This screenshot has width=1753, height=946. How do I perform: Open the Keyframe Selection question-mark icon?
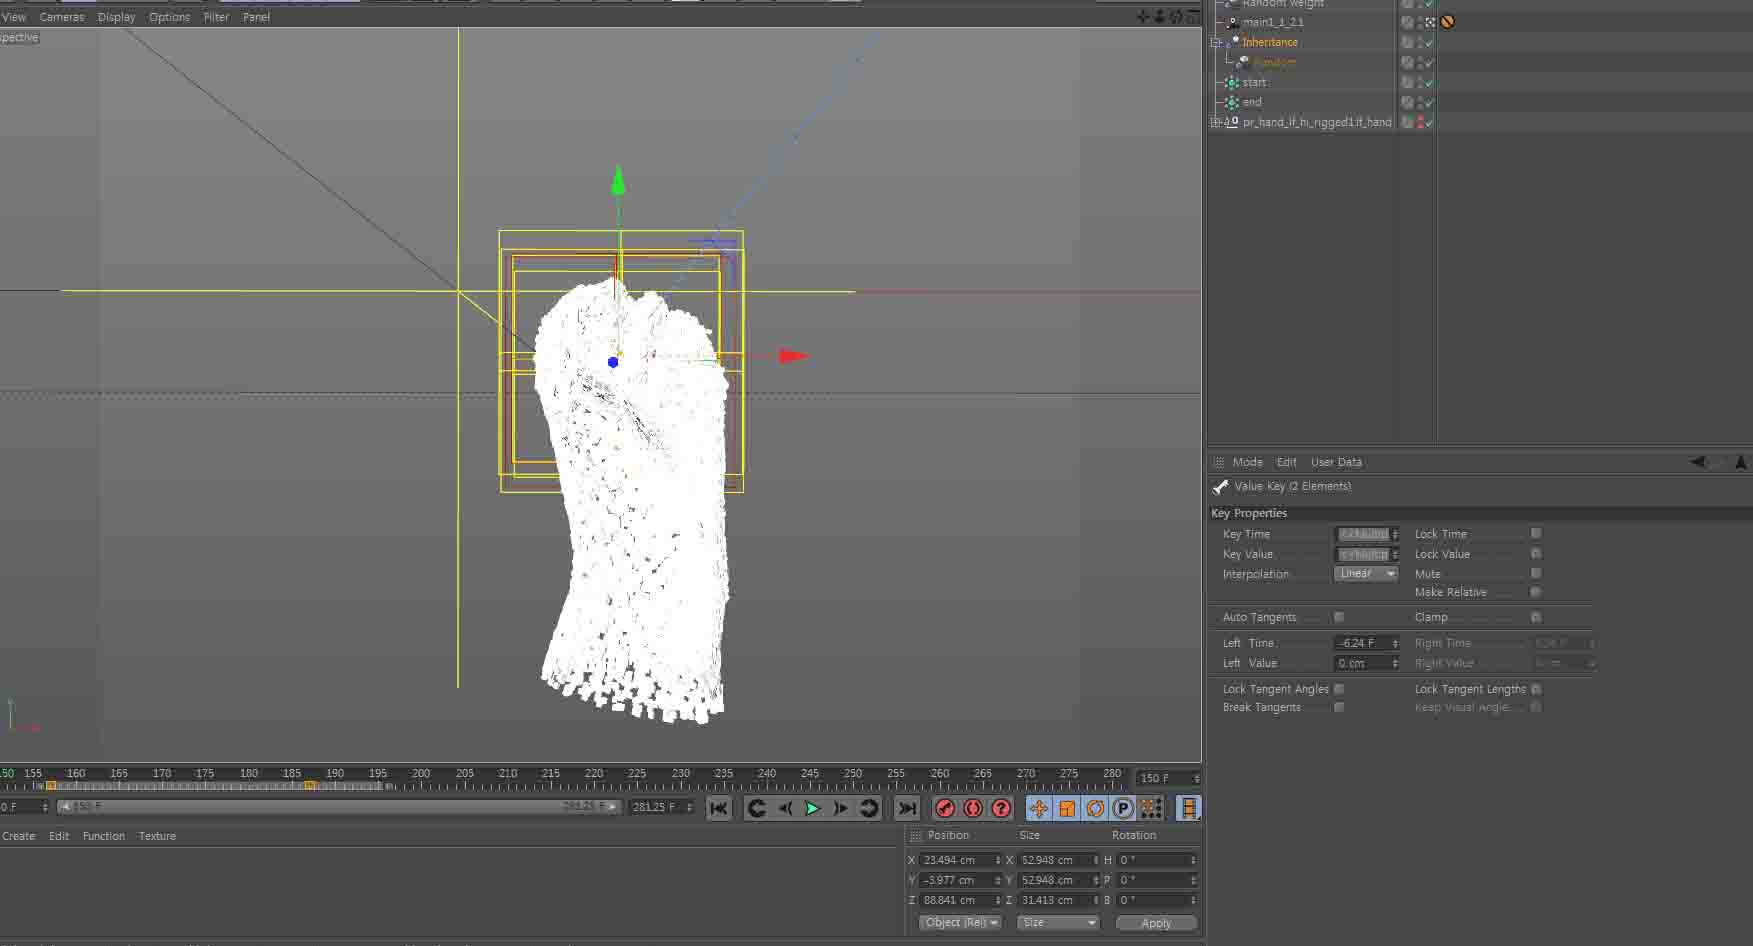1001,808
